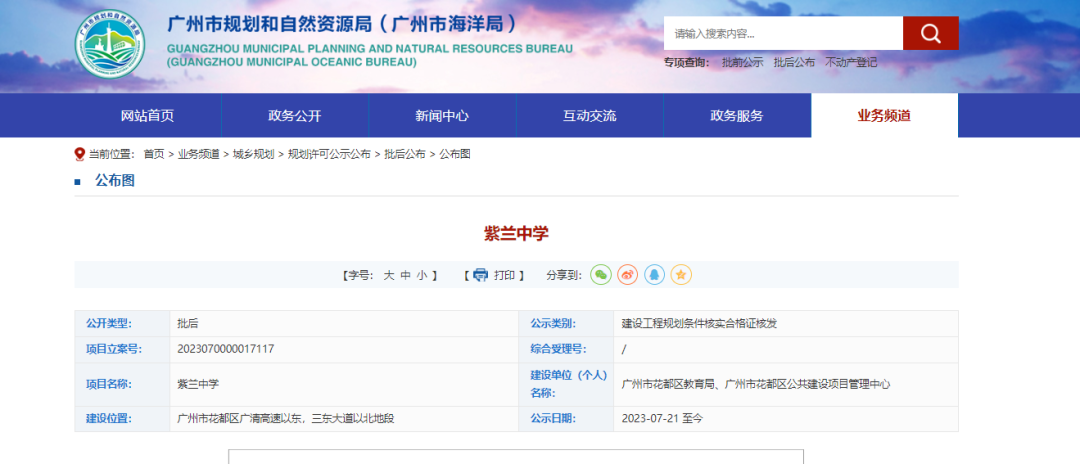Go to 批后公布 in breadcrumb
The image size is (1080, 464).
point(405,154)
